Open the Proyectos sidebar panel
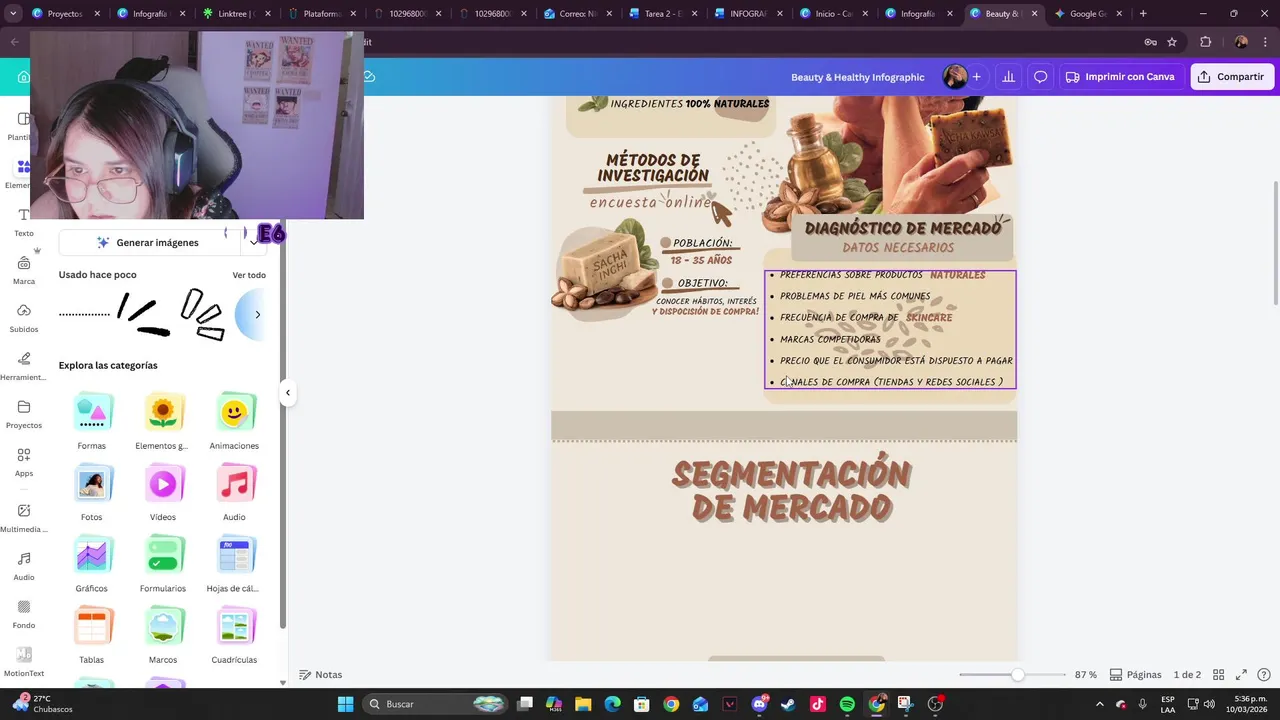The width and height of the screenshot is (1280, 720). pyautogui.click(x=24, y=415)
